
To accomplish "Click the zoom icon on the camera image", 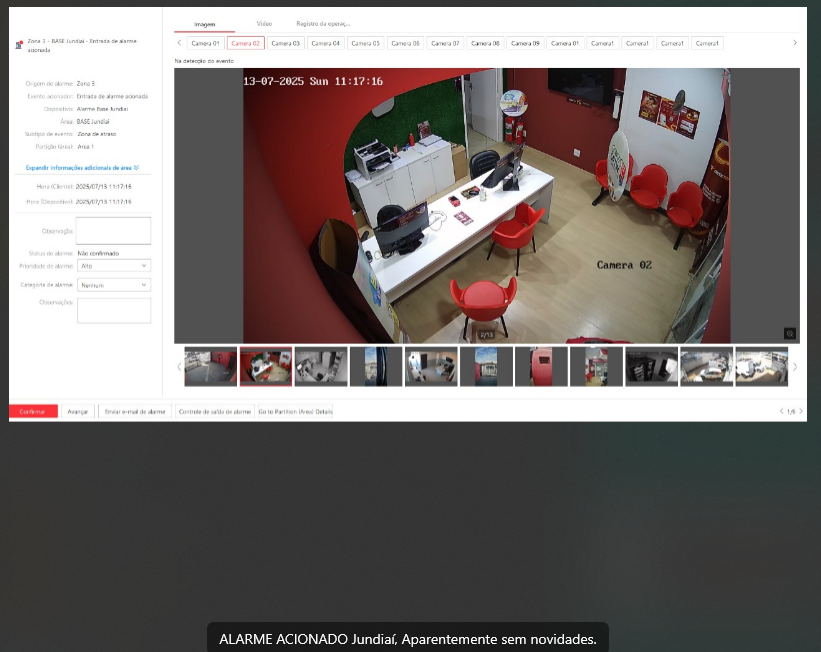I will pyautogui.click(x=789, y=334).
